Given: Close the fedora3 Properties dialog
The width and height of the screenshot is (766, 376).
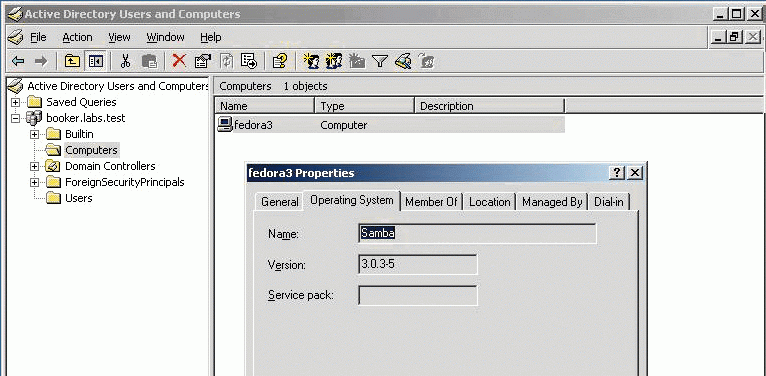Looking at the screenshot, I should 635,173.
